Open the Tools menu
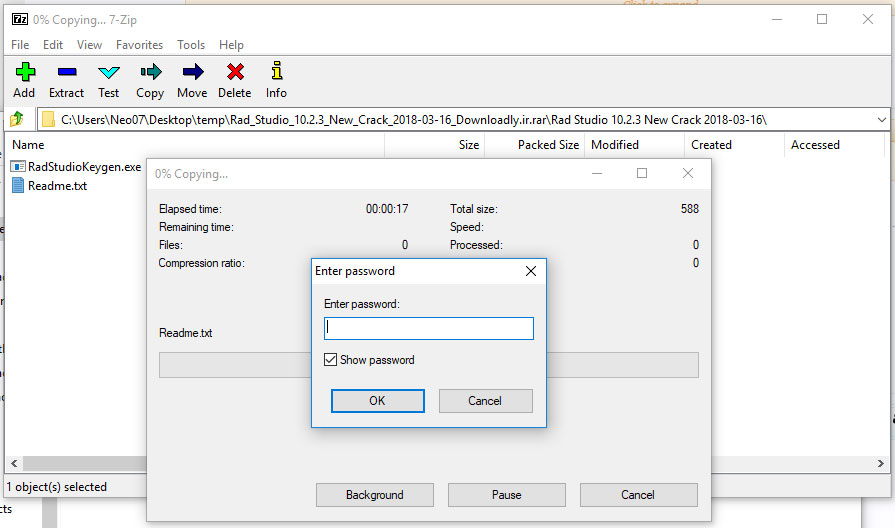Screen dimensions: 895x528 click(x=191, y=45)
